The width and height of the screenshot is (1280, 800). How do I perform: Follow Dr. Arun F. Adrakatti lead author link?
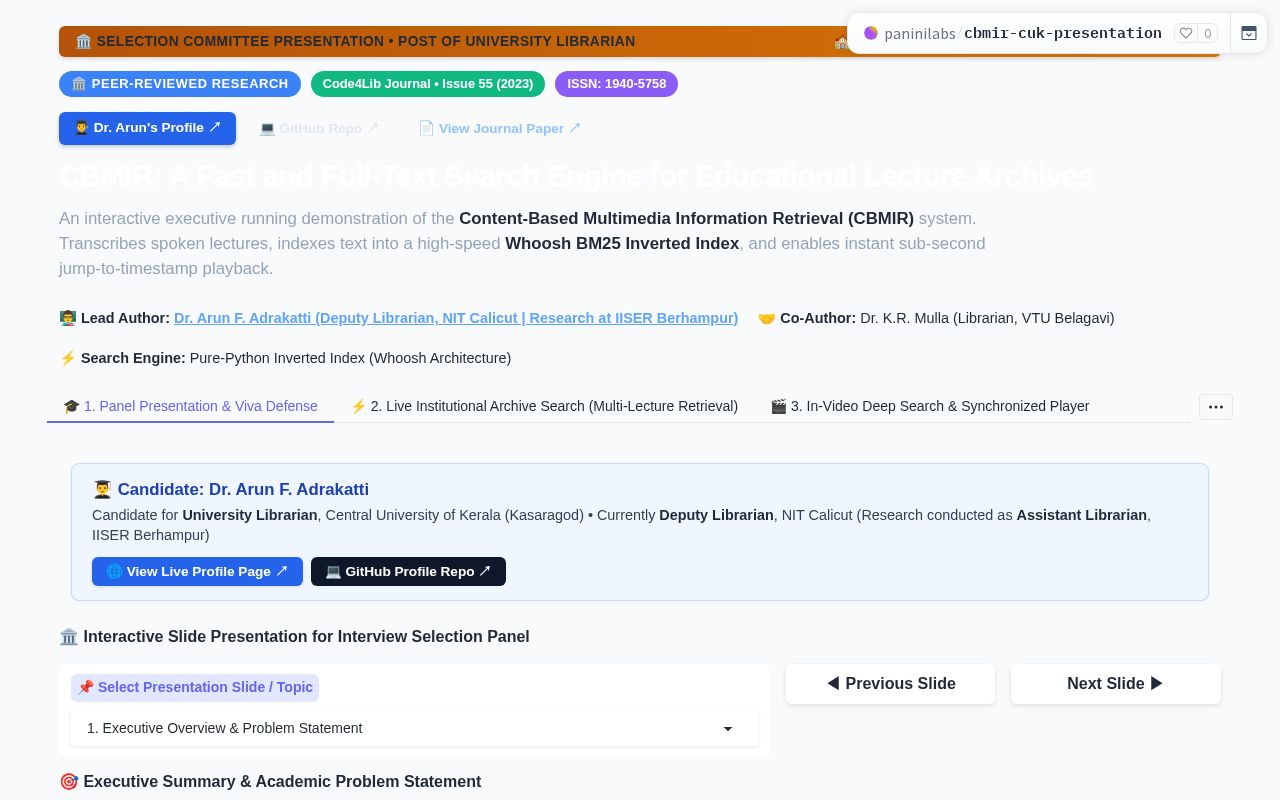456,318
